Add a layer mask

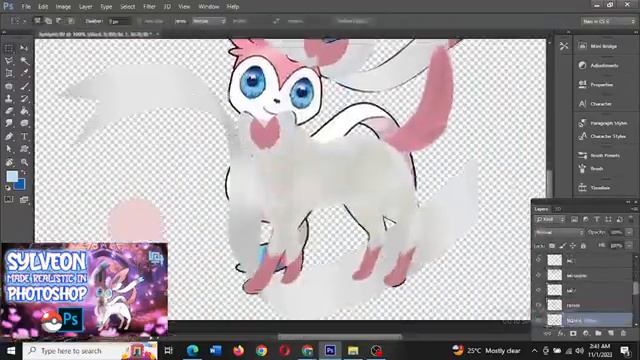[573, 333]
